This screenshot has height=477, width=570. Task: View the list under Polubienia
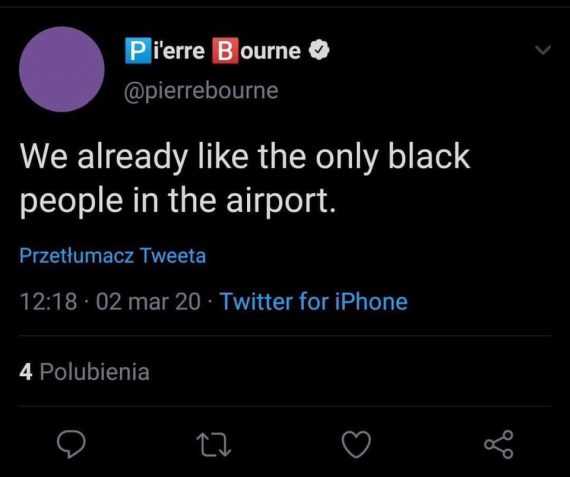95,372
